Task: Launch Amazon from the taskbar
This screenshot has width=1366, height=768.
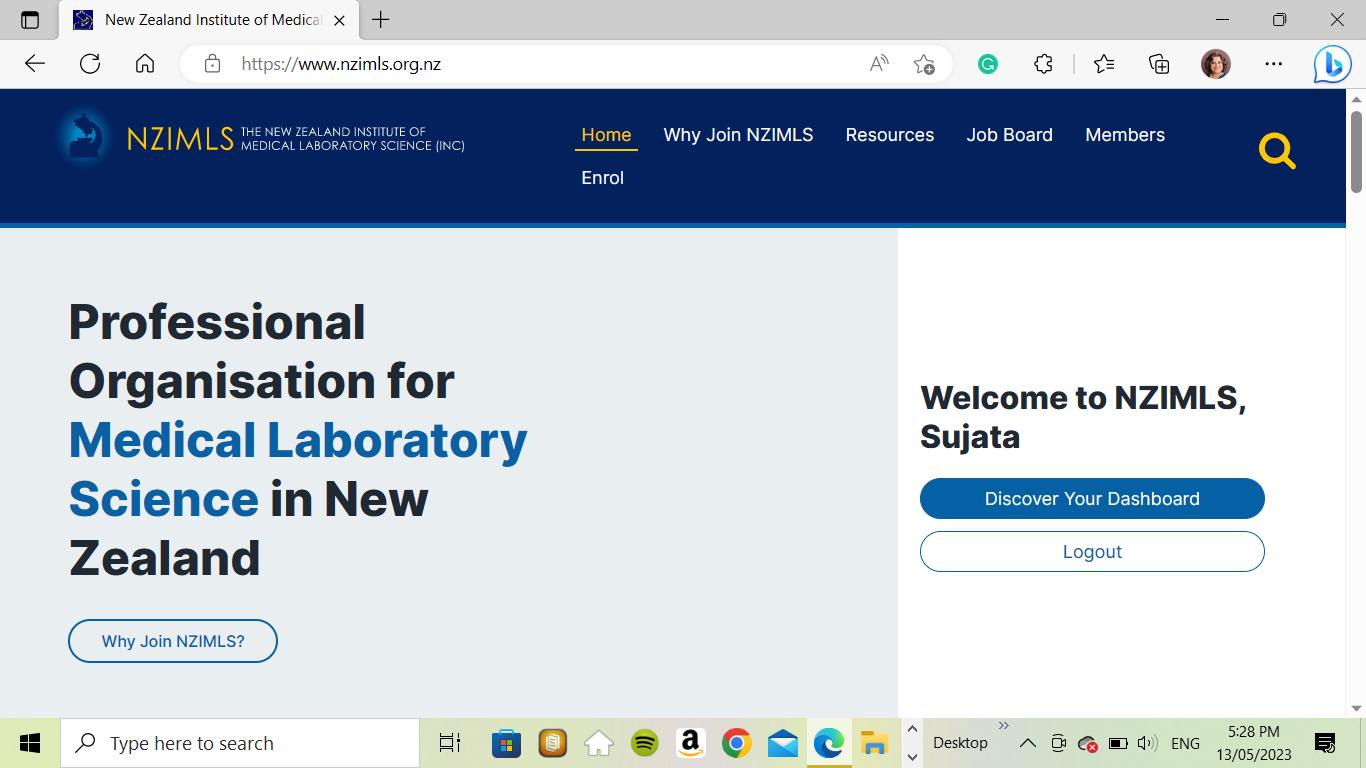Action: pyautogui.click(x=690, y=743)
